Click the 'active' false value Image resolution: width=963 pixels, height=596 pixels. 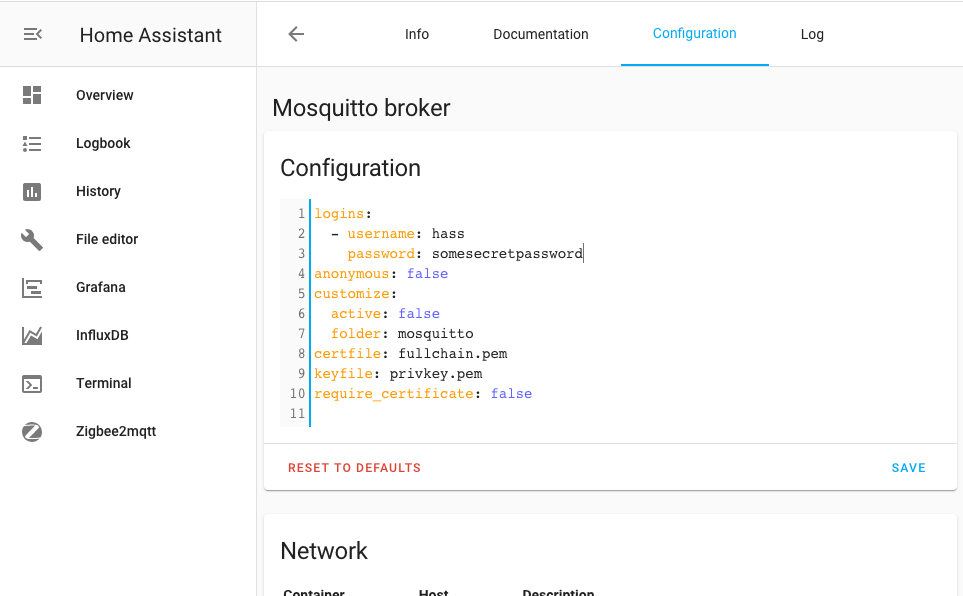[419, 313]
